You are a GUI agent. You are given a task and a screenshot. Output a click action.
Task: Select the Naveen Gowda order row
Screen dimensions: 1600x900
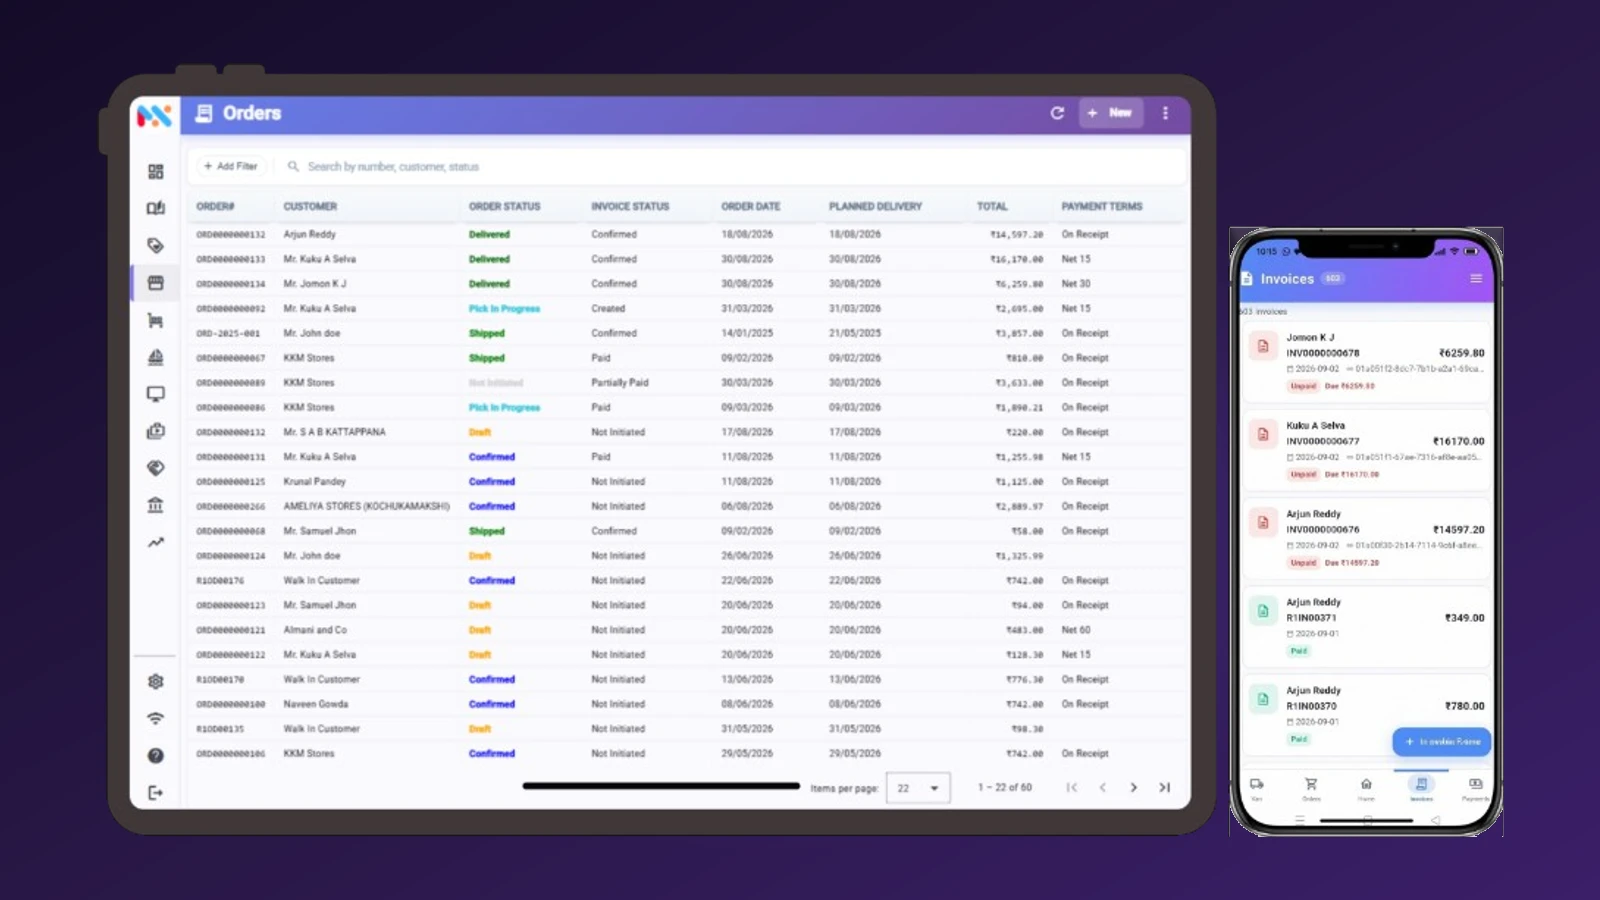point(688,704)
